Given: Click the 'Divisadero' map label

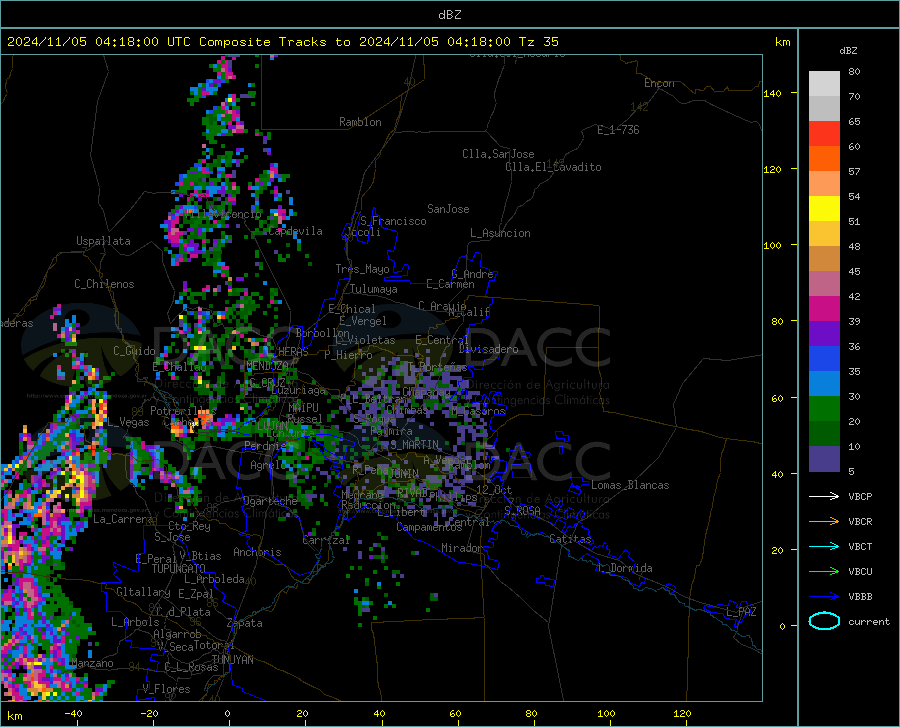Looking at the screenshot, I should click(x=488, y=349).
